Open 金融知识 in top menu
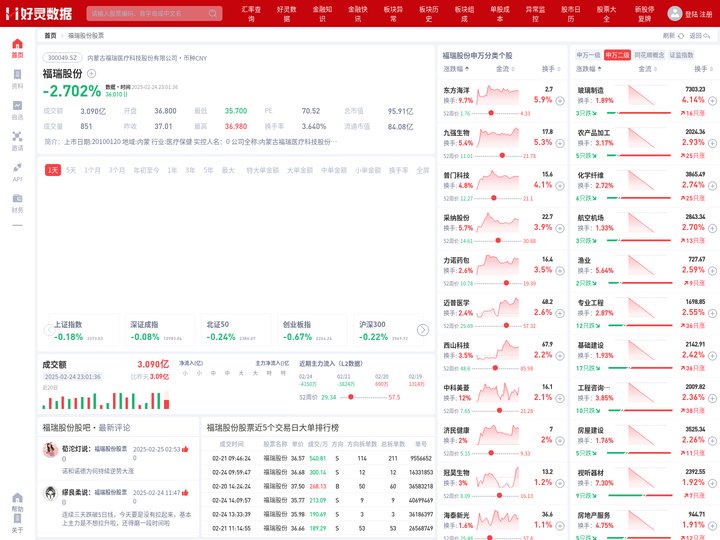The height and width of the screenshot is (540, 720). 322,14
